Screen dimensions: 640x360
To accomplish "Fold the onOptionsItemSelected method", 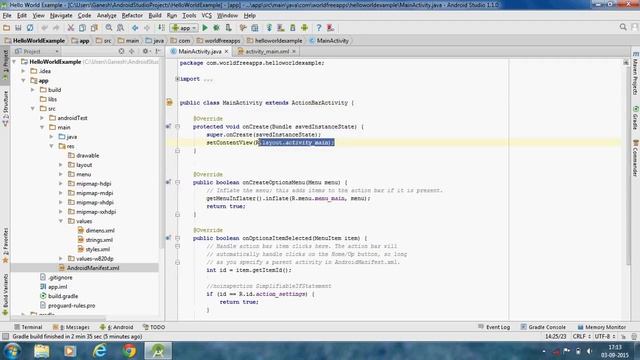I will pos(177,238).
